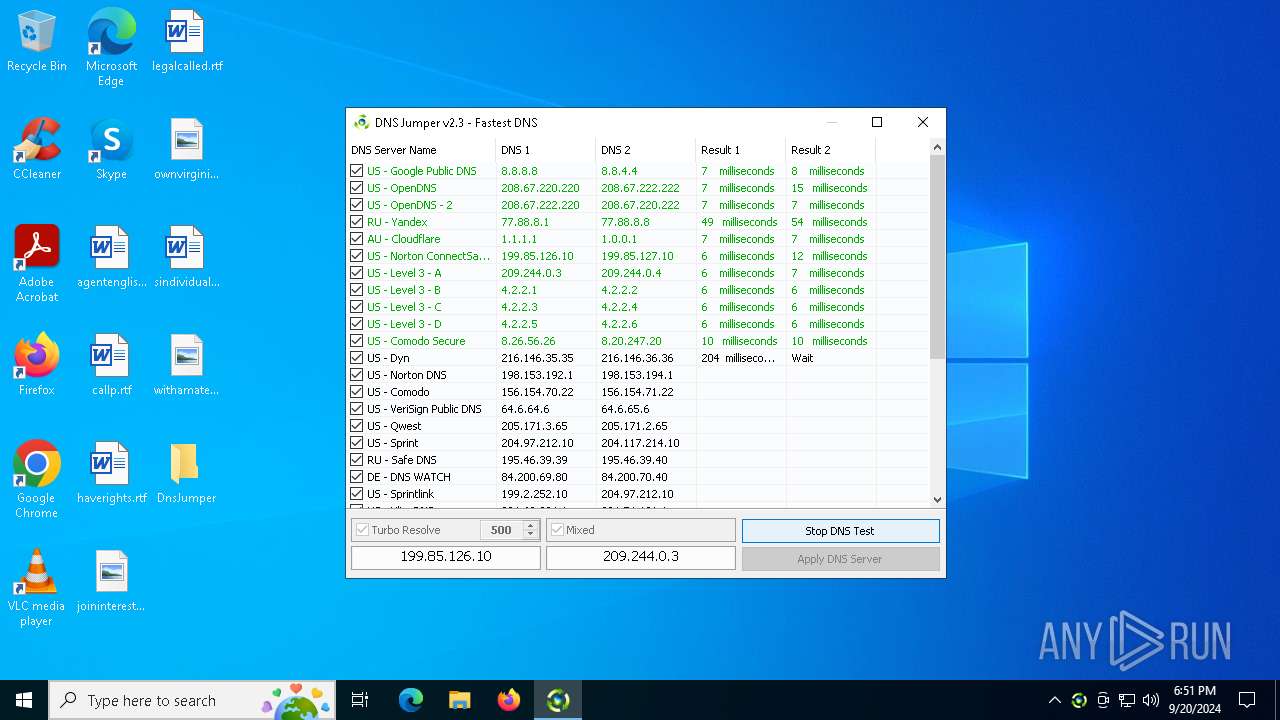Launch Firefox from the desktop shortcut

tap(37, 365)
